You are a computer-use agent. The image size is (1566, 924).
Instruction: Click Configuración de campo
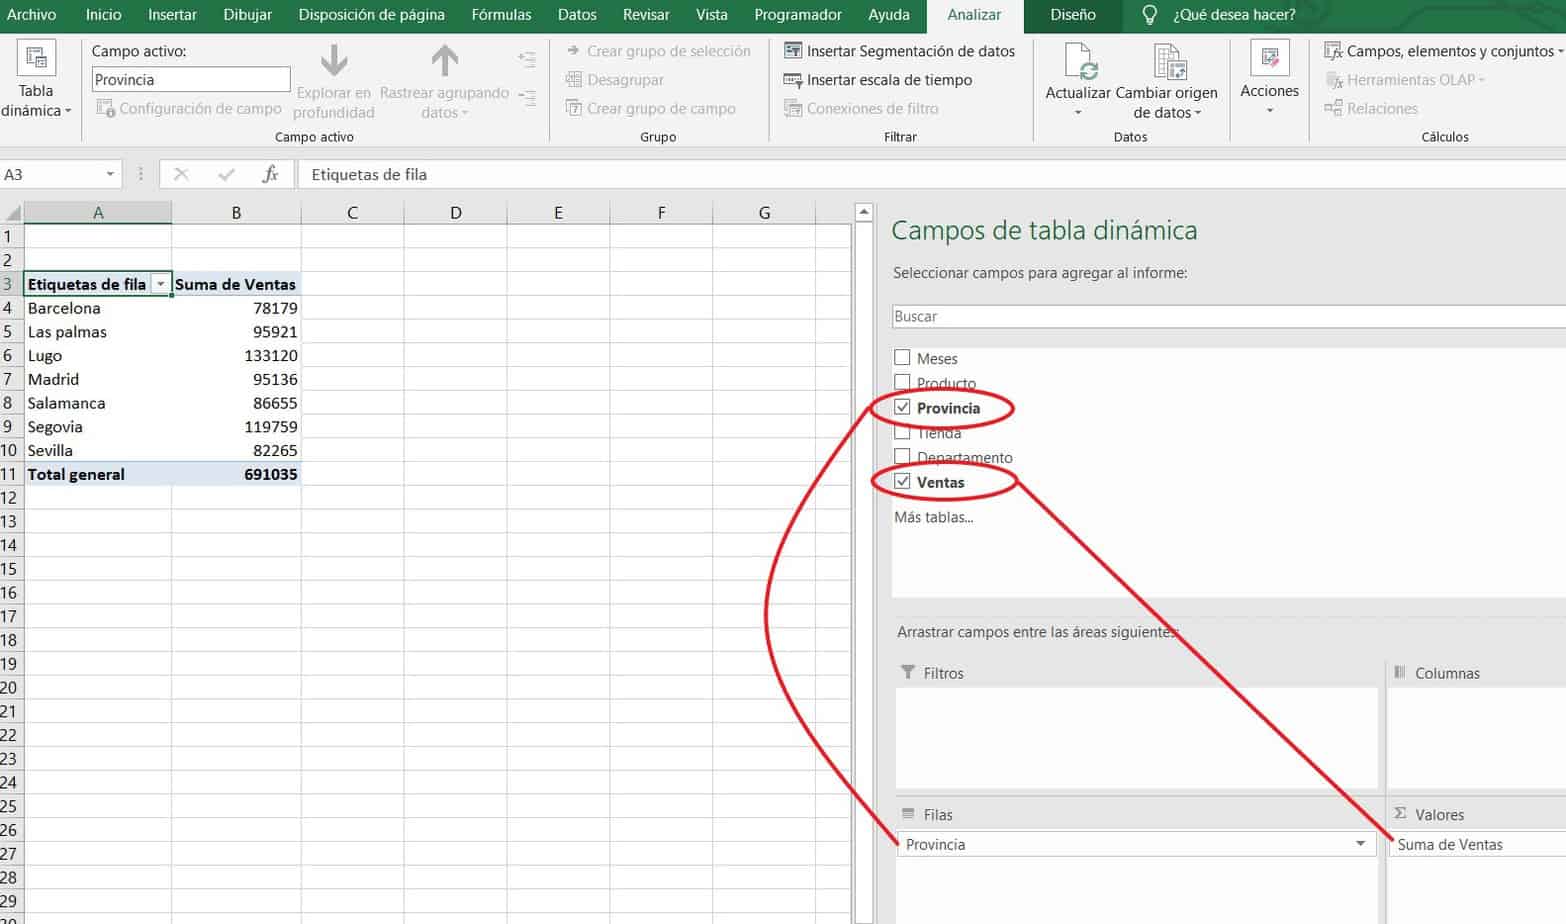[189, 108]
